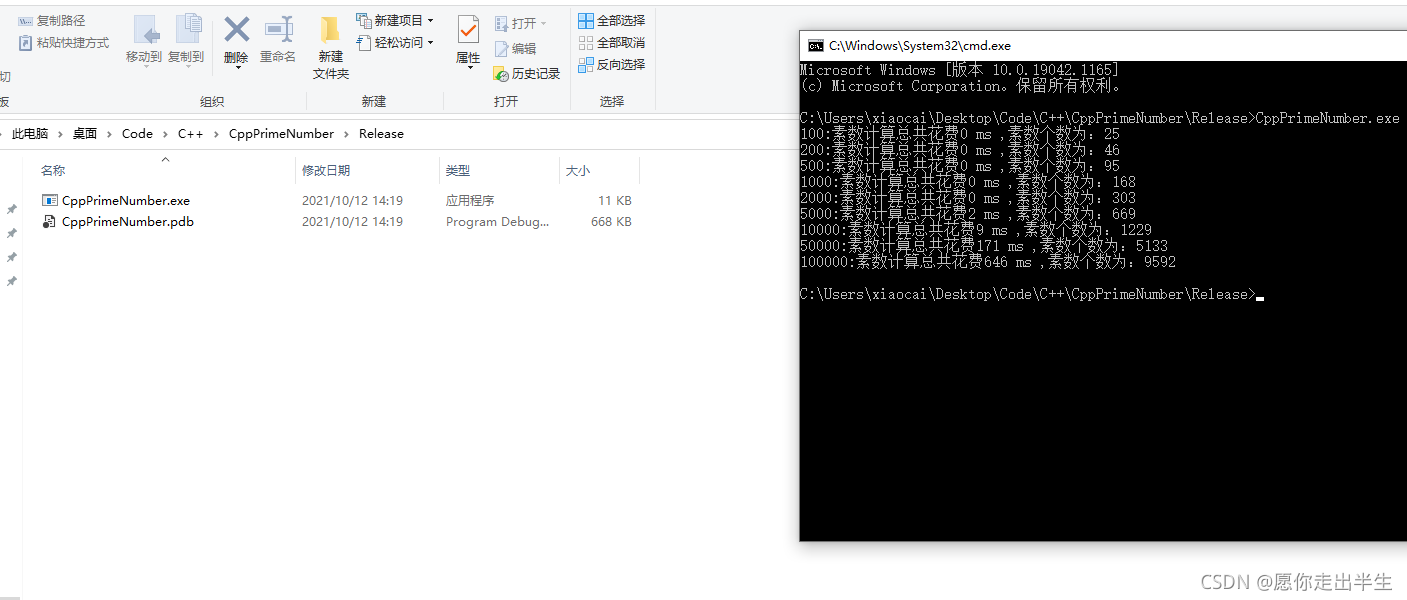Click the 编辑 (edit) ribbon button
This screenshot has width=1407, height=600.
(x=515, y=48)
